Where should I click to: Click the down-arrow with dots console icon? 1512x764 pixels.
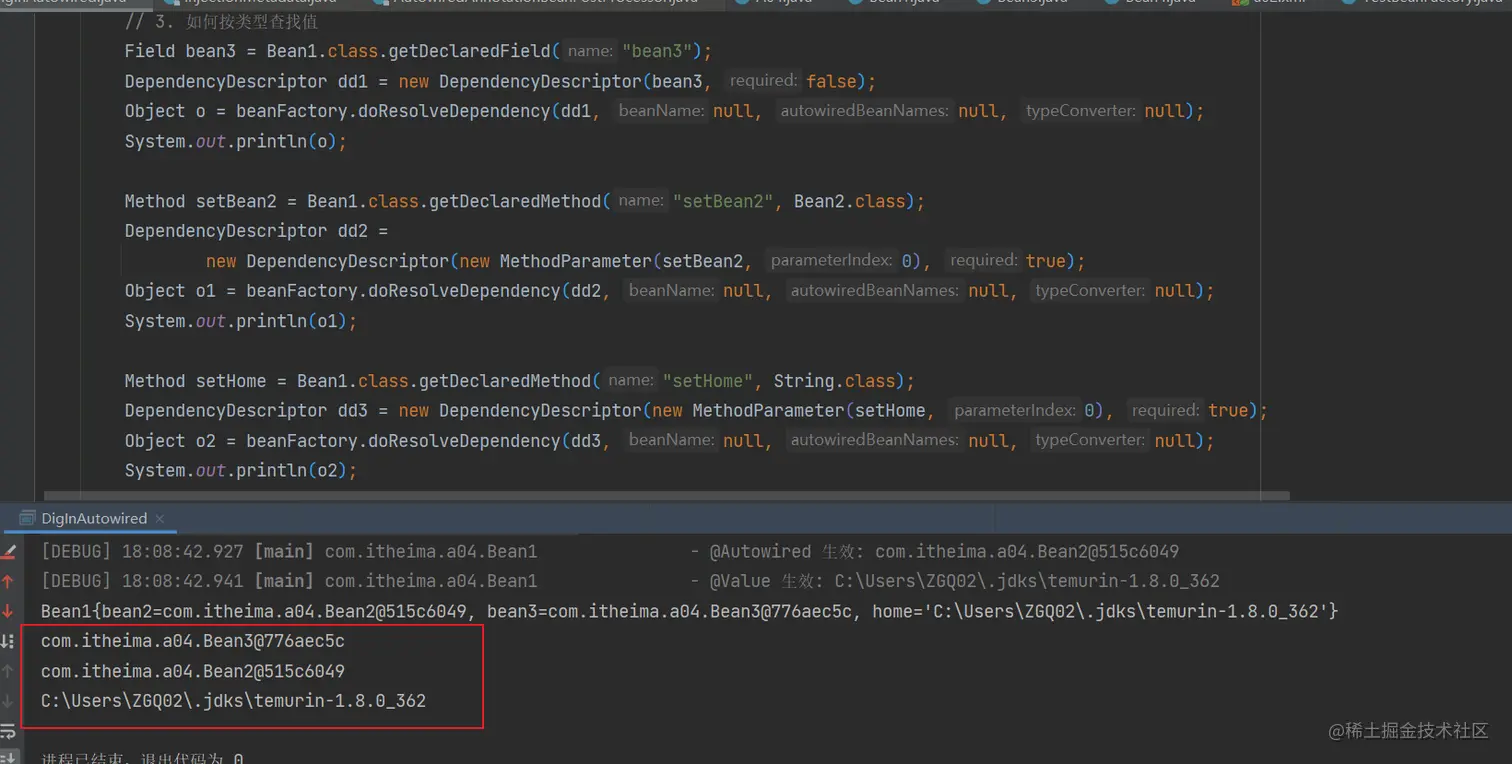tap(9, 641)
